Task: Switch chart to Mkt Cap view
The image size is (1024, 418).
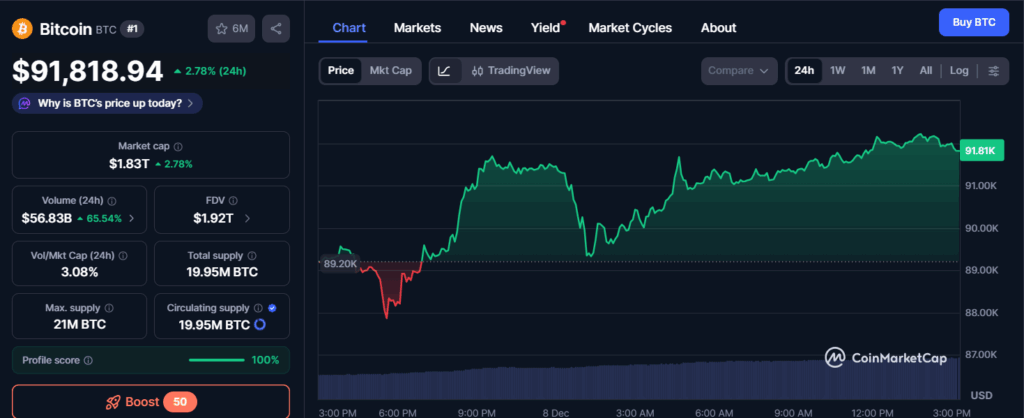Action: tap(390, 71)
